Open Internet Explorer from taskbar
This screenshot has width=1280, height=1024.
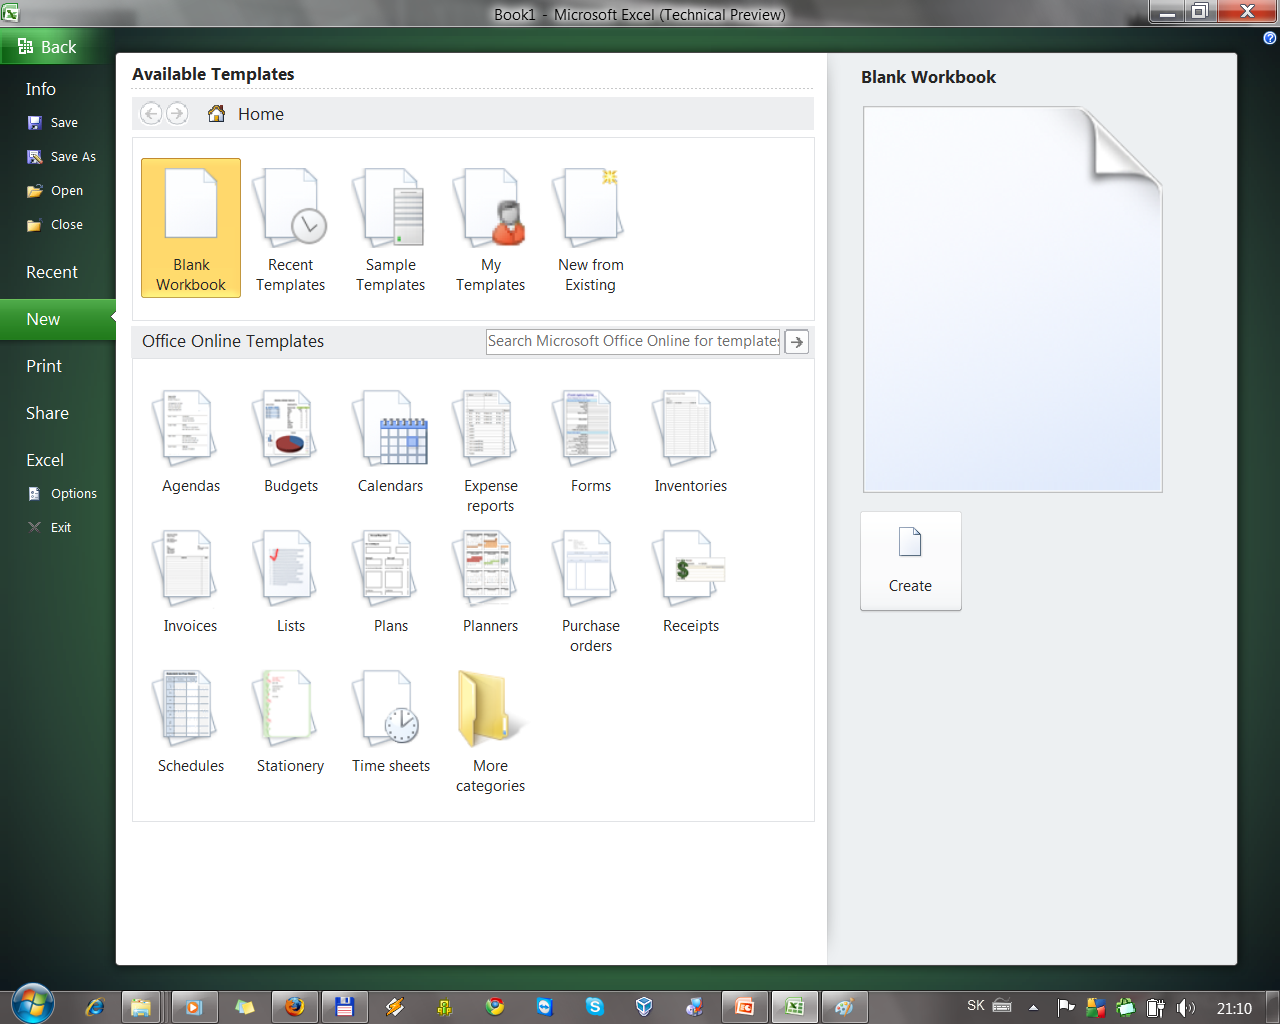[95, 1007]
